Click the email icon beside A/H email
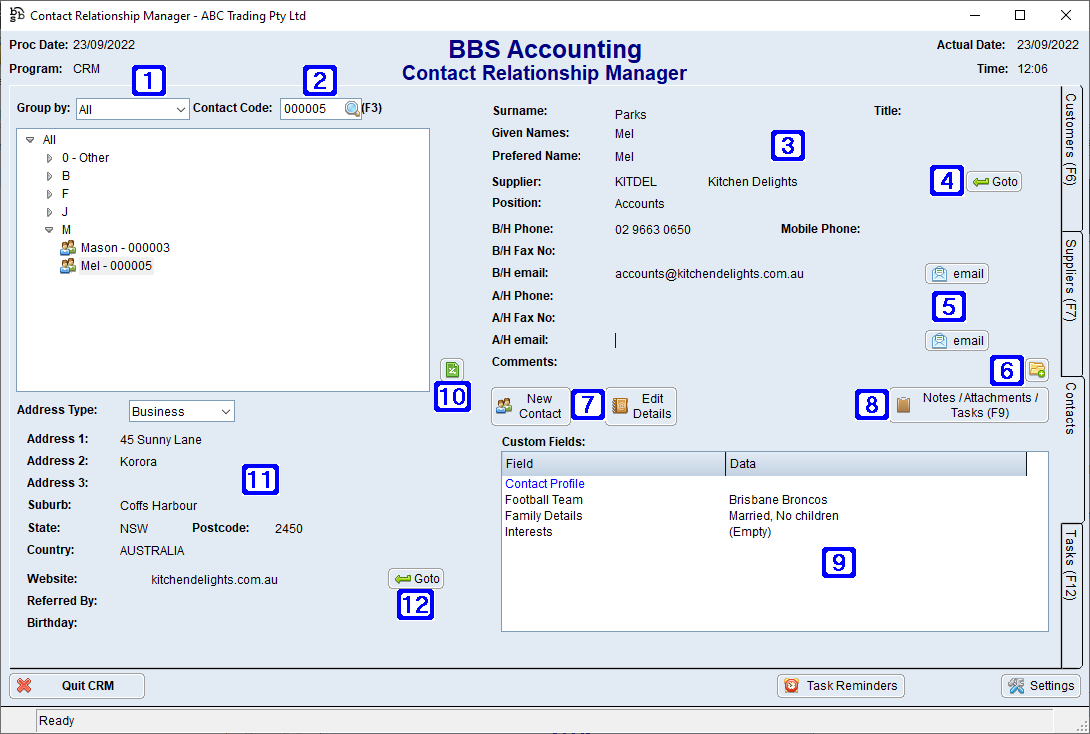 coord(956,340)
